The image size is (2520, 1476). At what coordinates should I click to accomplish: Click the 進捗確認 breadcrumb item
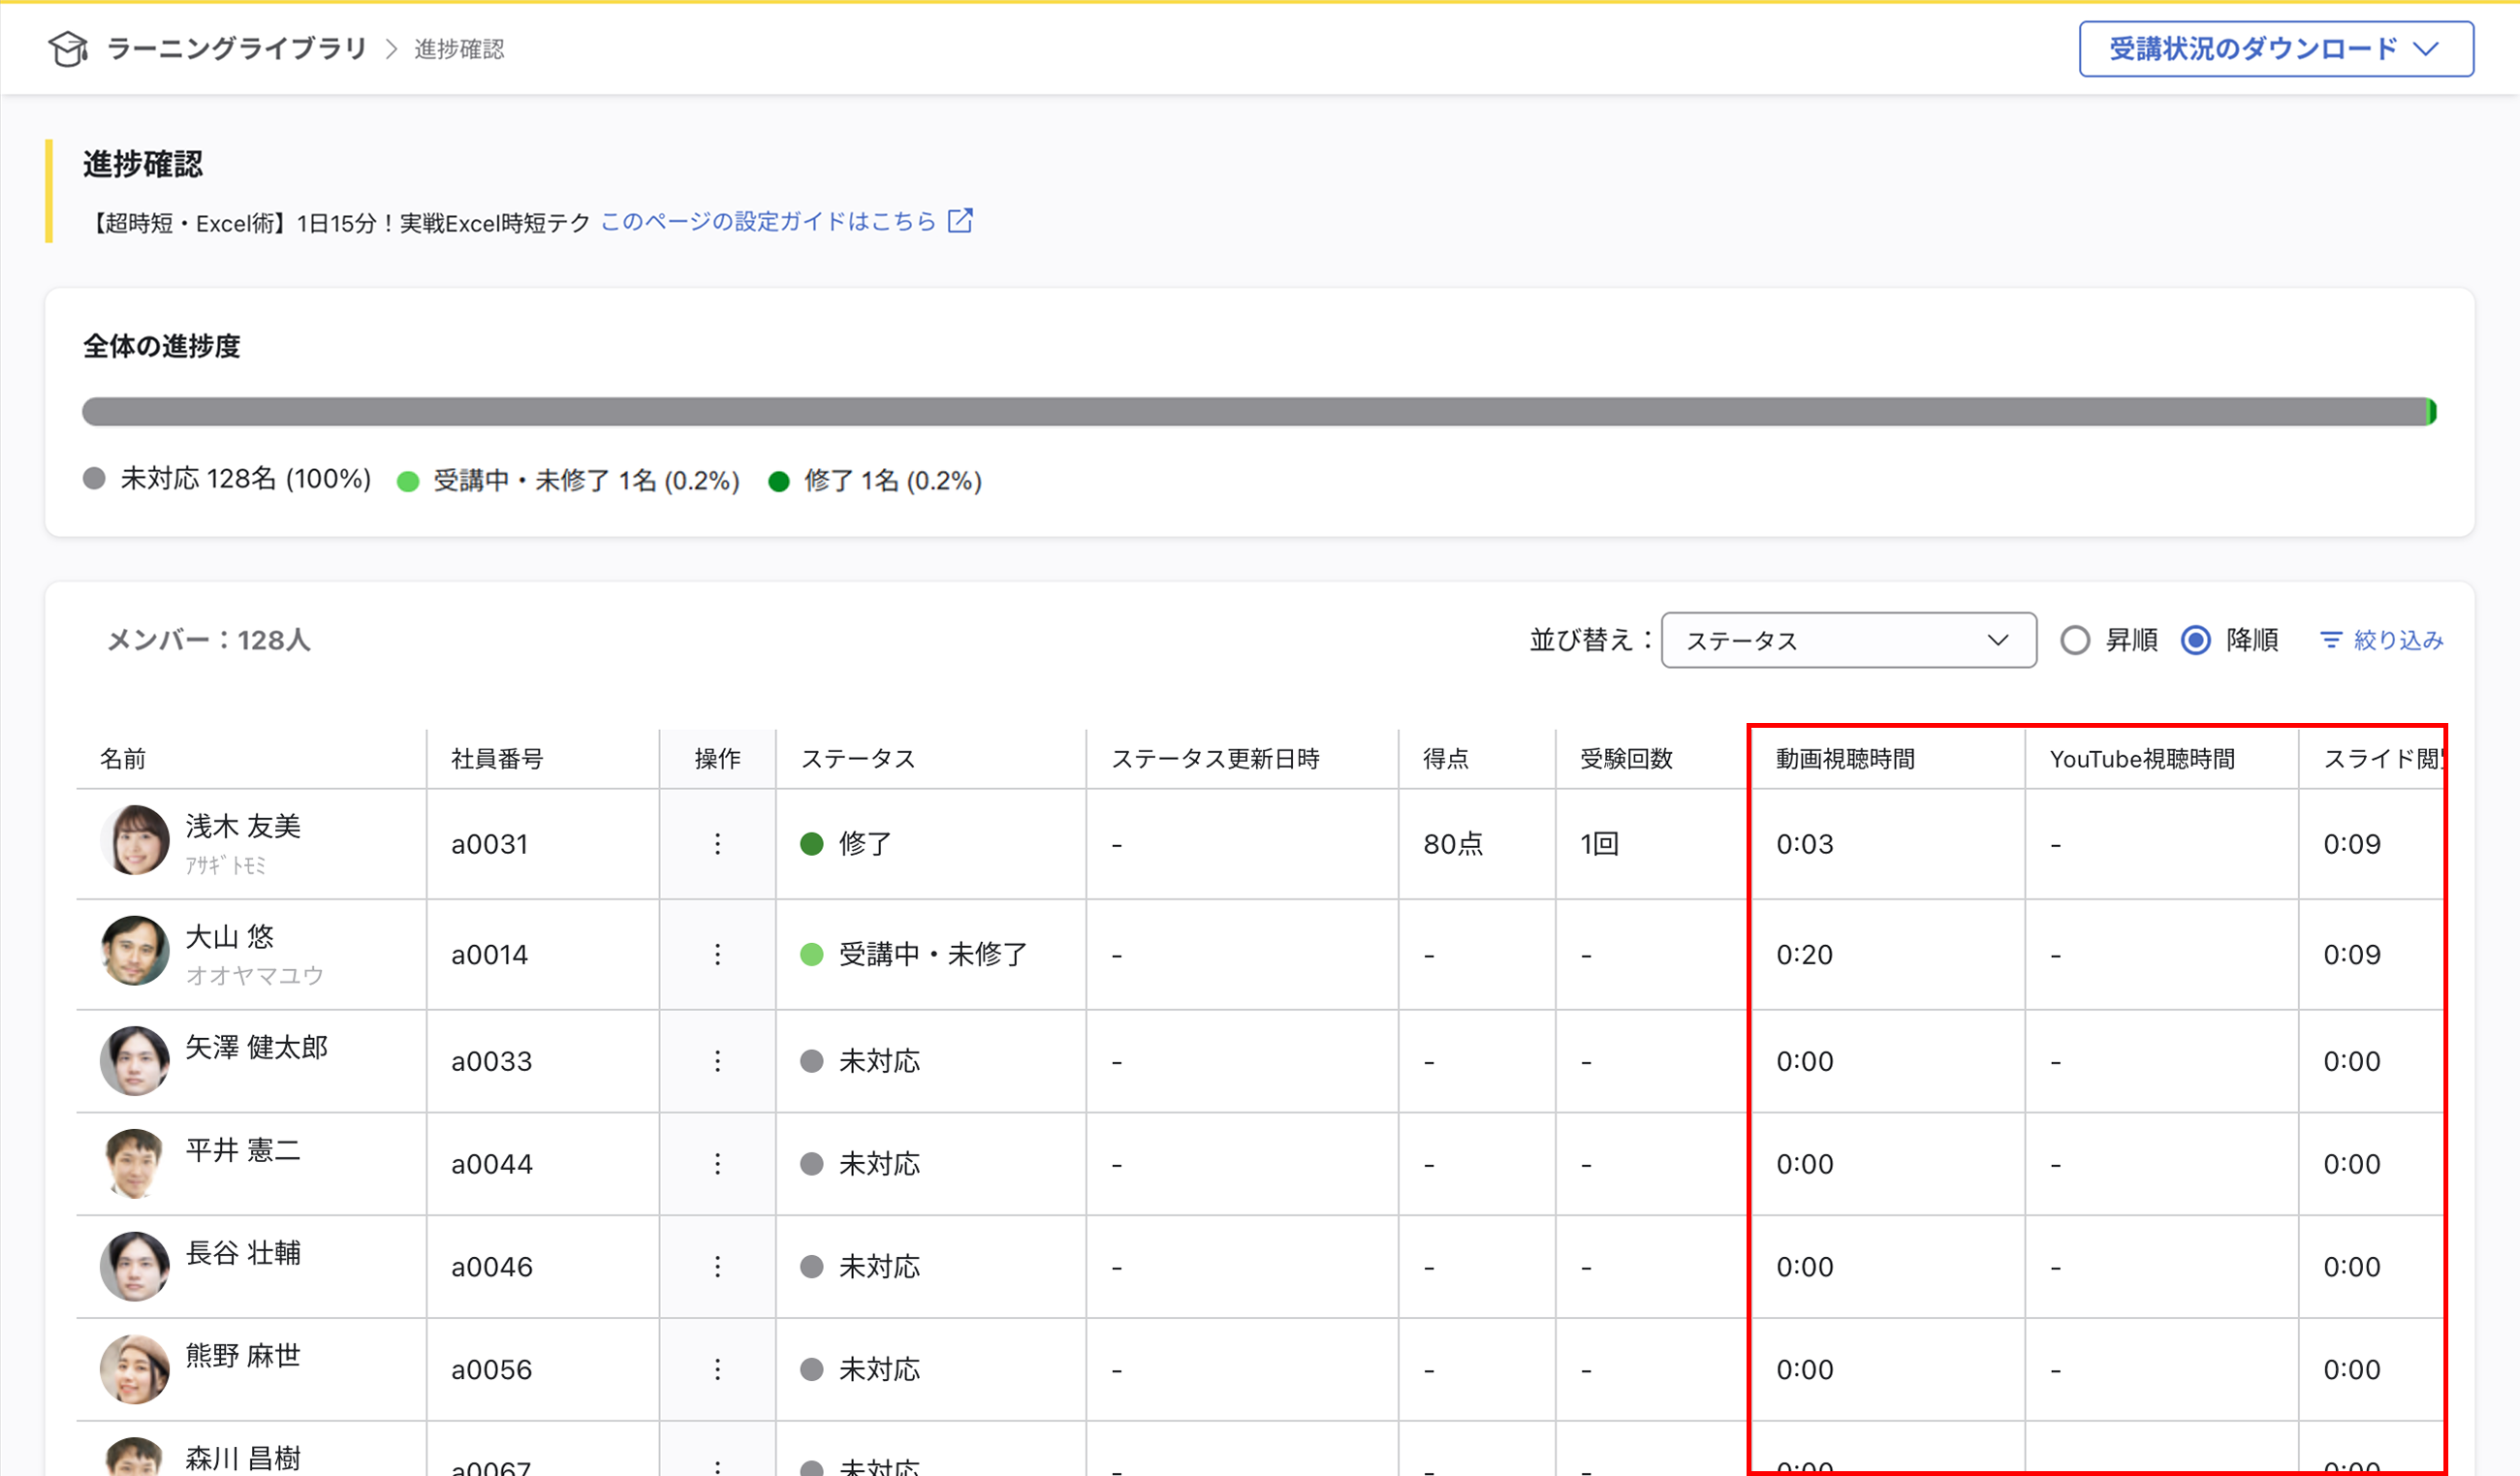pyautogui.click(x=458, y=48)
